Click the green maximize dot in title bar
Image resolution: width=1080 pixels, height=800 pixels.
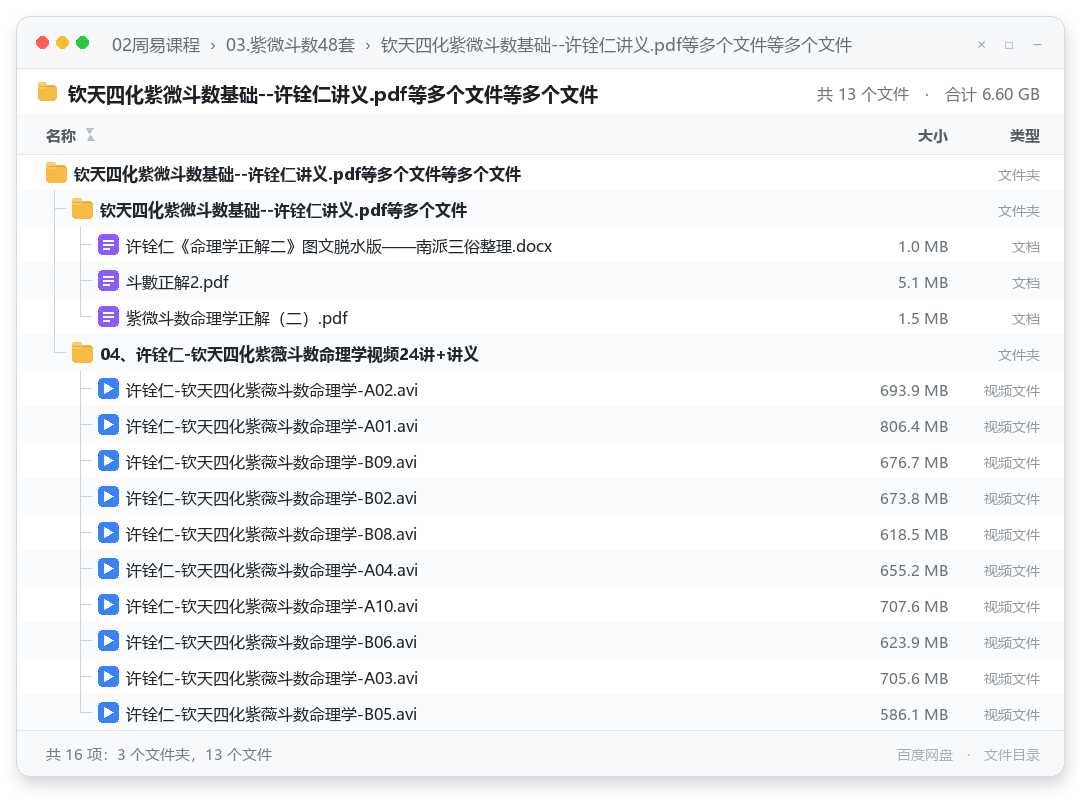click(82, 43)
